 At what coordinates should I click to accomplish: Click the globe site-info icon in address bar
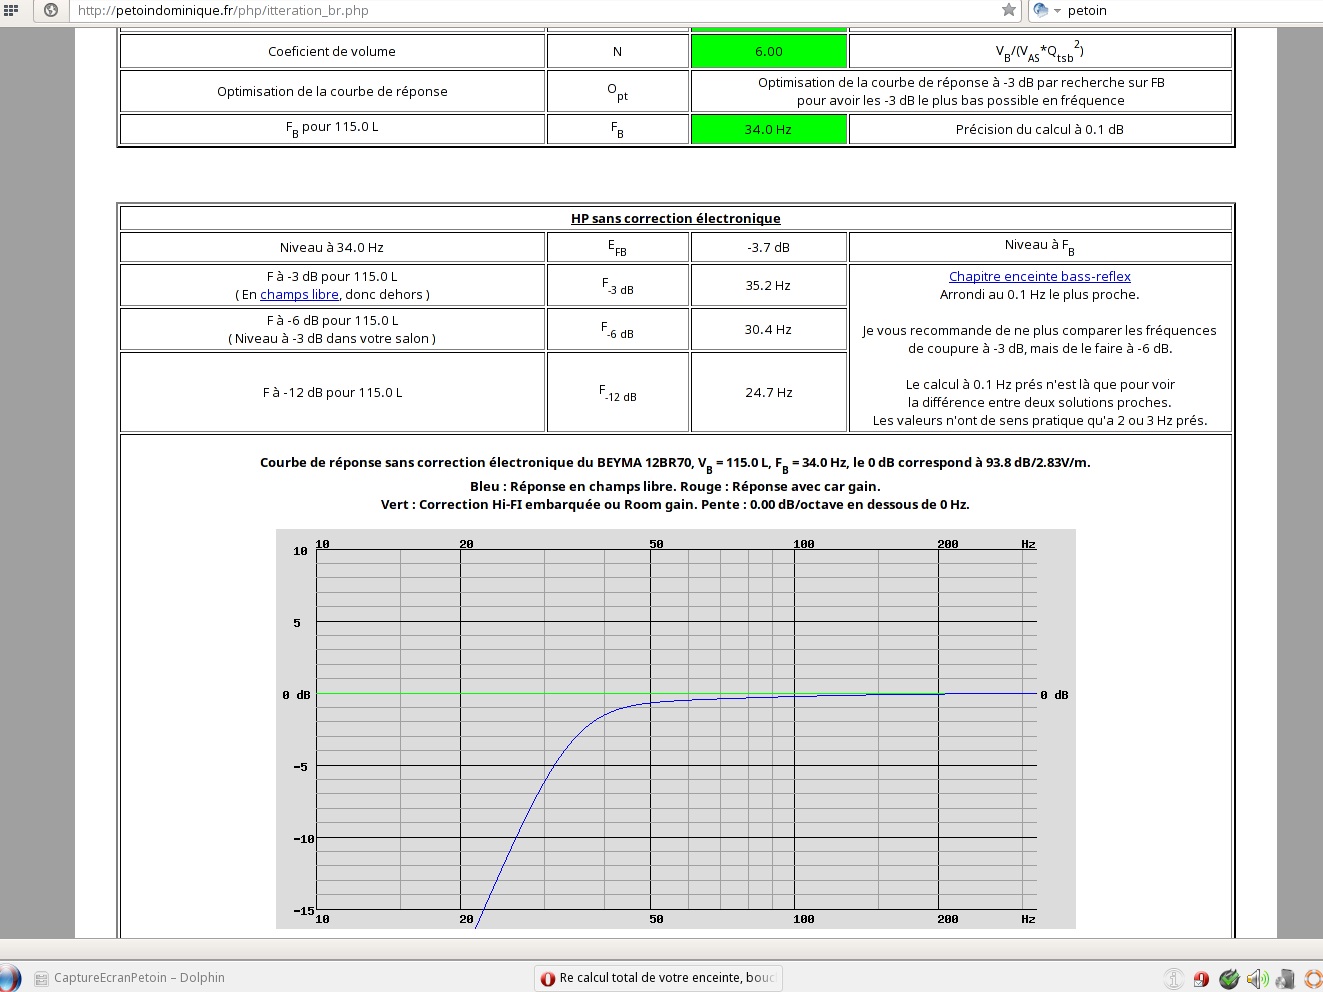(51, 10)
